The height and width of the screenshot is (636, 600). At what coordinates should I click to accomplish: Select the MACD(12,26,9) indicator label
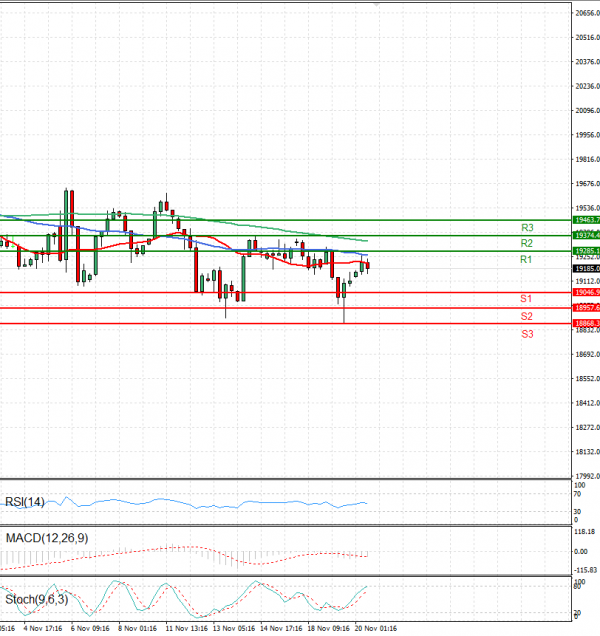tap(47, 538)
